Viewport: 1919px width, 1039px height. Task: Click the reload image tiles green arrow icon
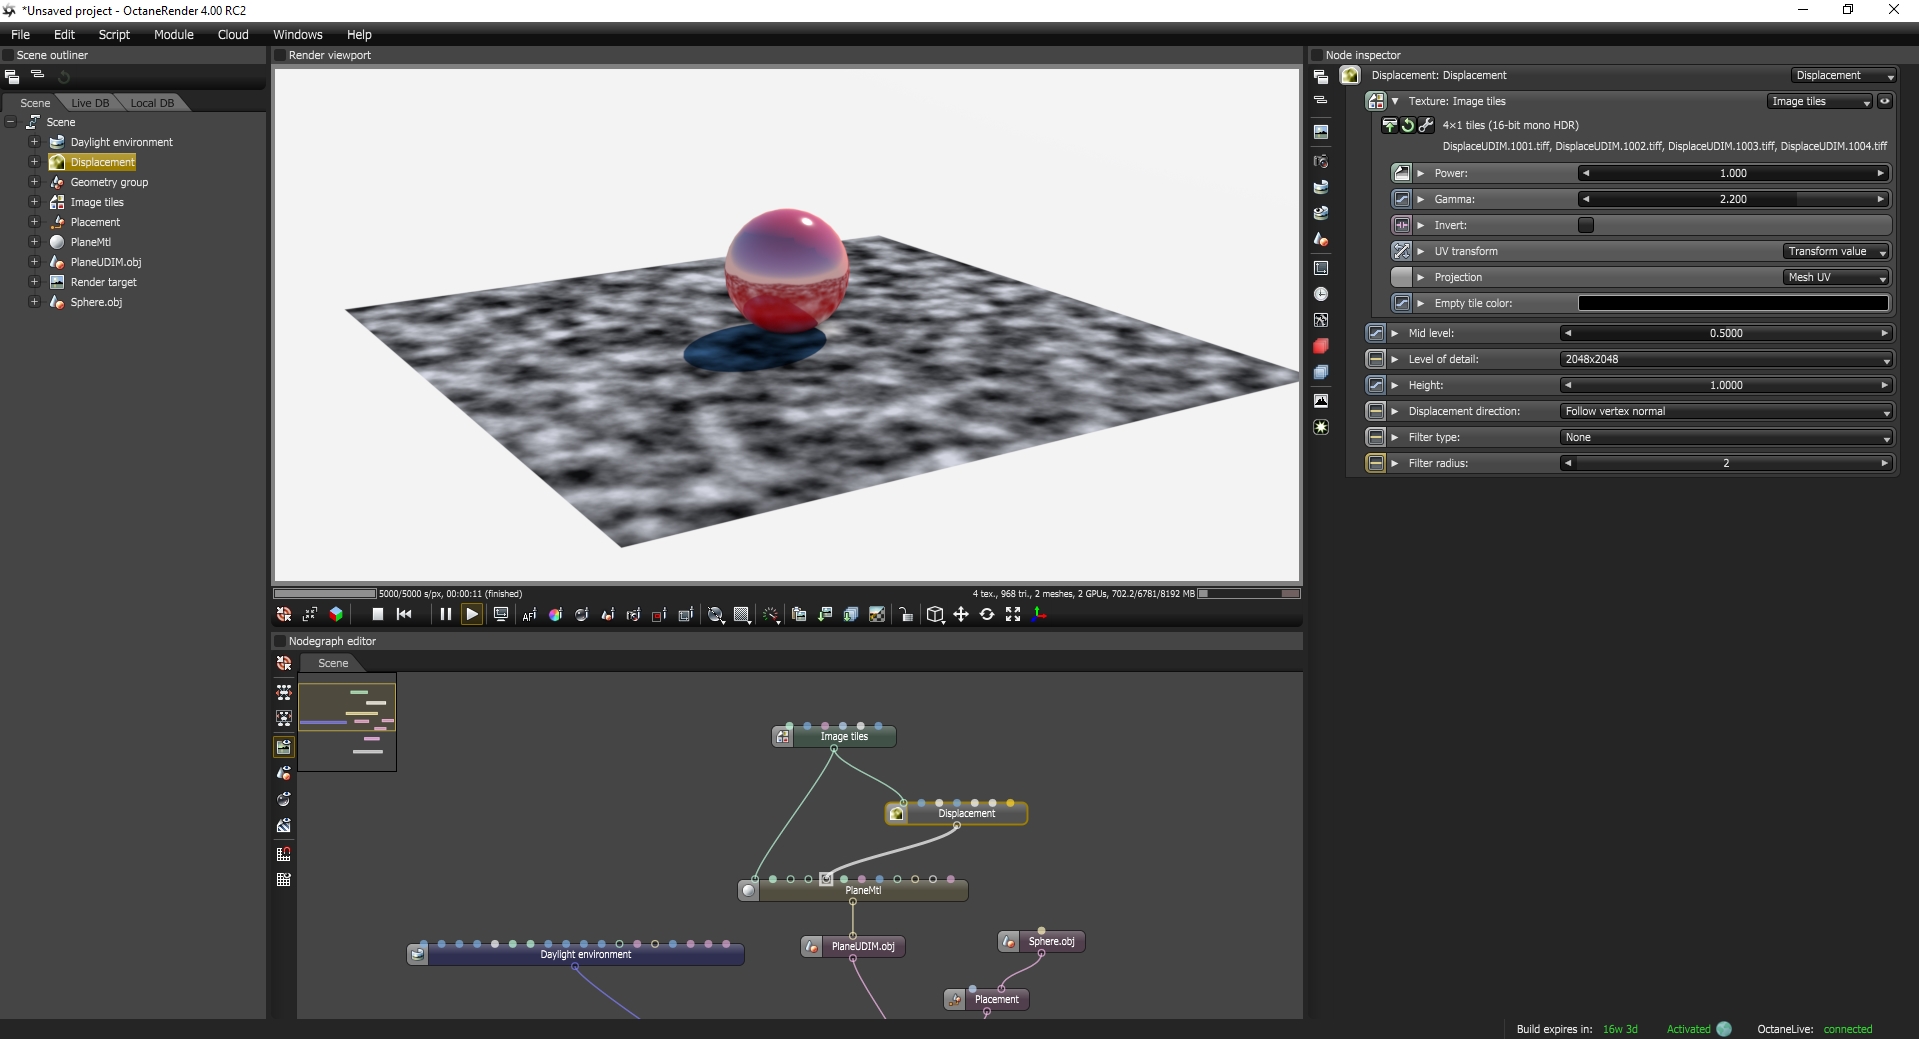click(x=1408, y=125)
